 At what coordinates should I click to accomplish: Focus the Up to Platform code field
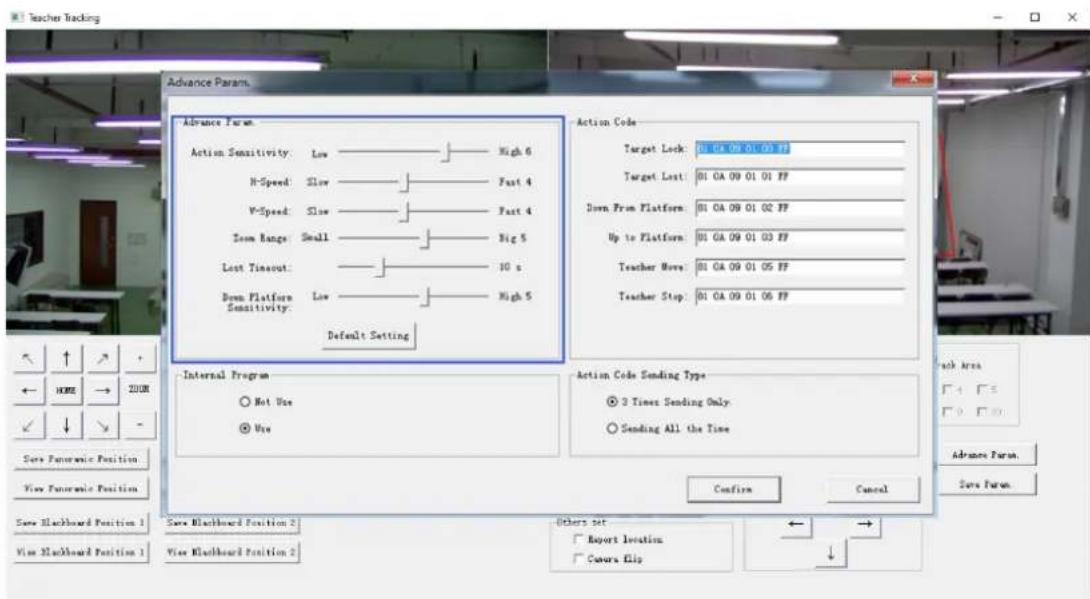800,238
